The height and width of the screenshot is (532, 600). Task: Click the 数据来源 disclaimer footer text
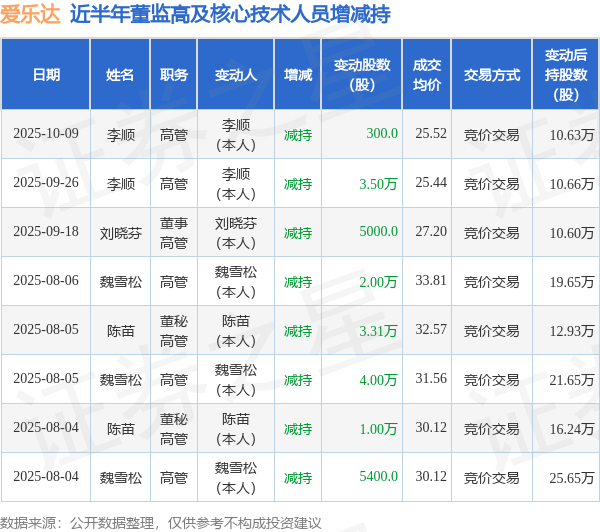pos(161,523)
